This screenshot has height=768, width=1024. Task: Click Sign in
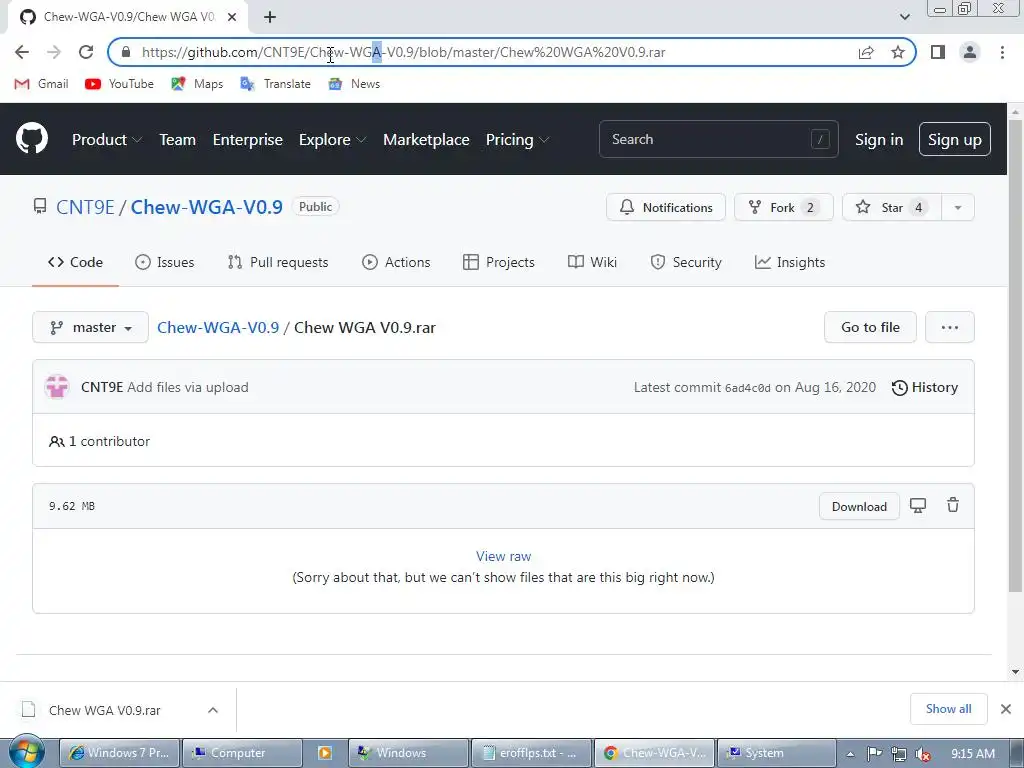pyautogui.click(x=879, y=140)
